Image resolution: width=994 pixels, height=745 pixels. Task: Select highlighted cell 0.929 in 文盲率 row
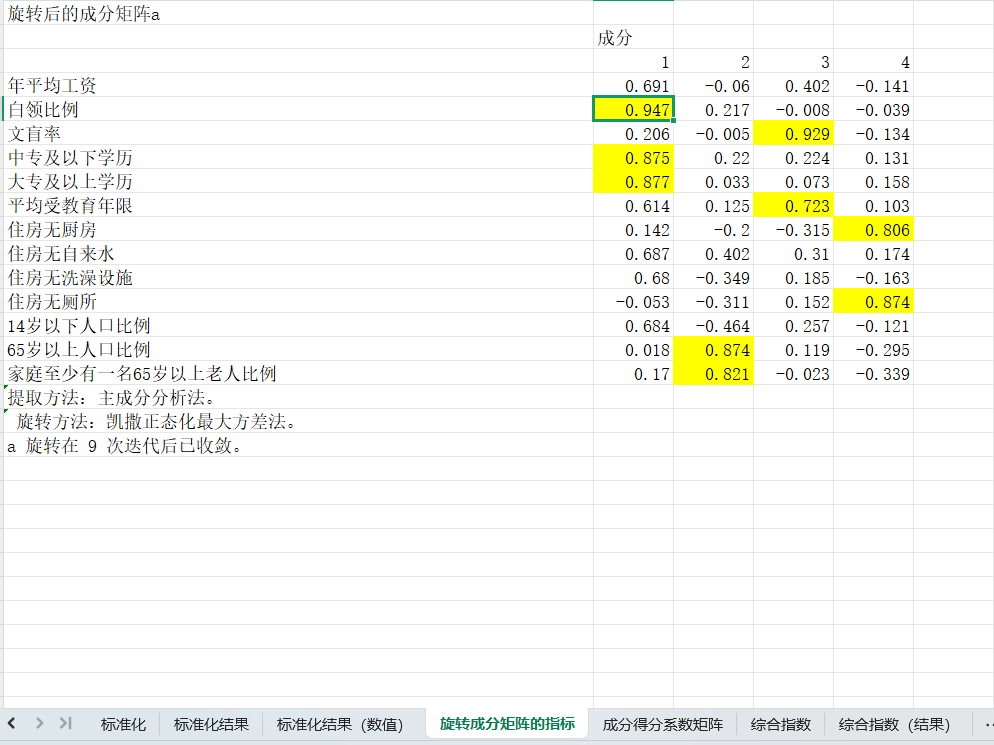[793, 134]
